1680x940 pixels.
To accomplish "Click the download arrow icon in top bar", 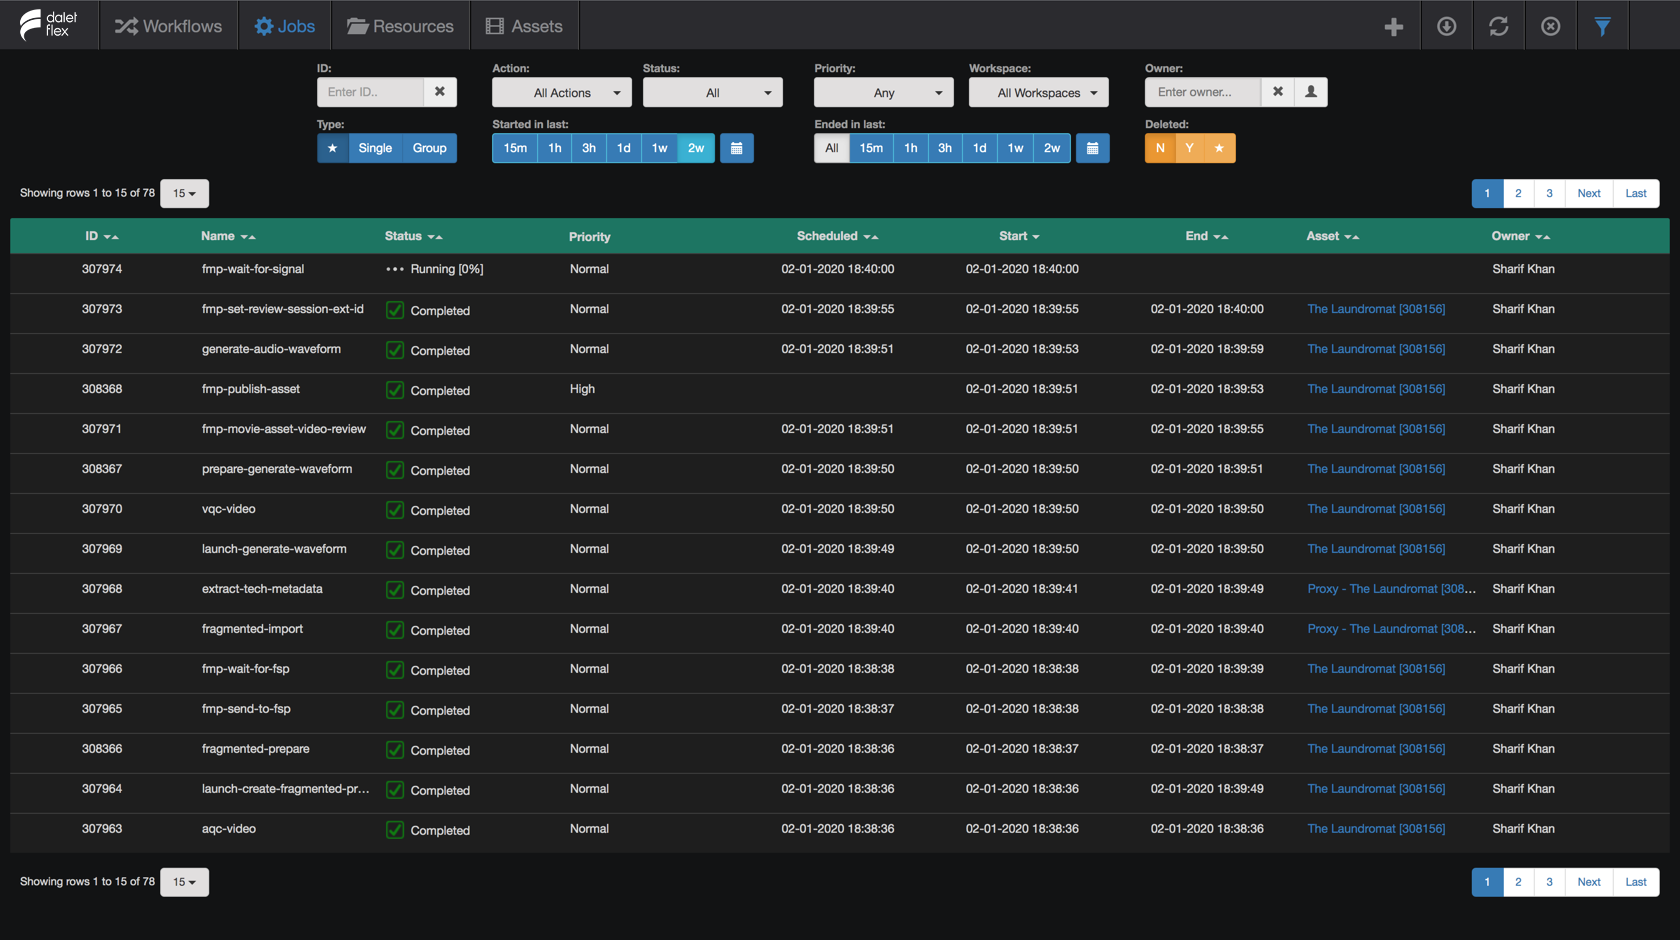I will (1446, 27).
